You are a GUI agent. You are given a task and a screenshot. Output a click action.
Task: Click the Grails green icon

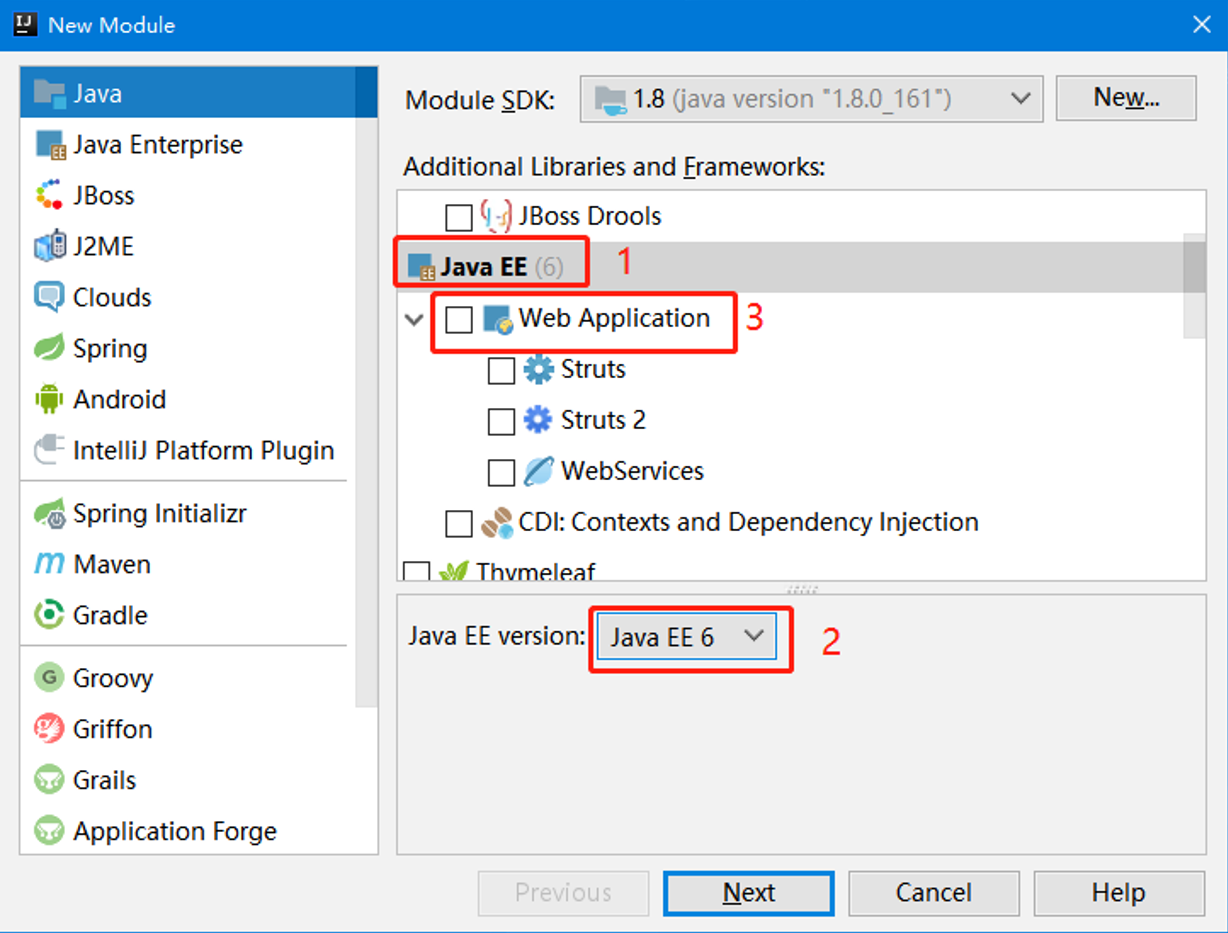pyautogui.click(x=49, y=780)
